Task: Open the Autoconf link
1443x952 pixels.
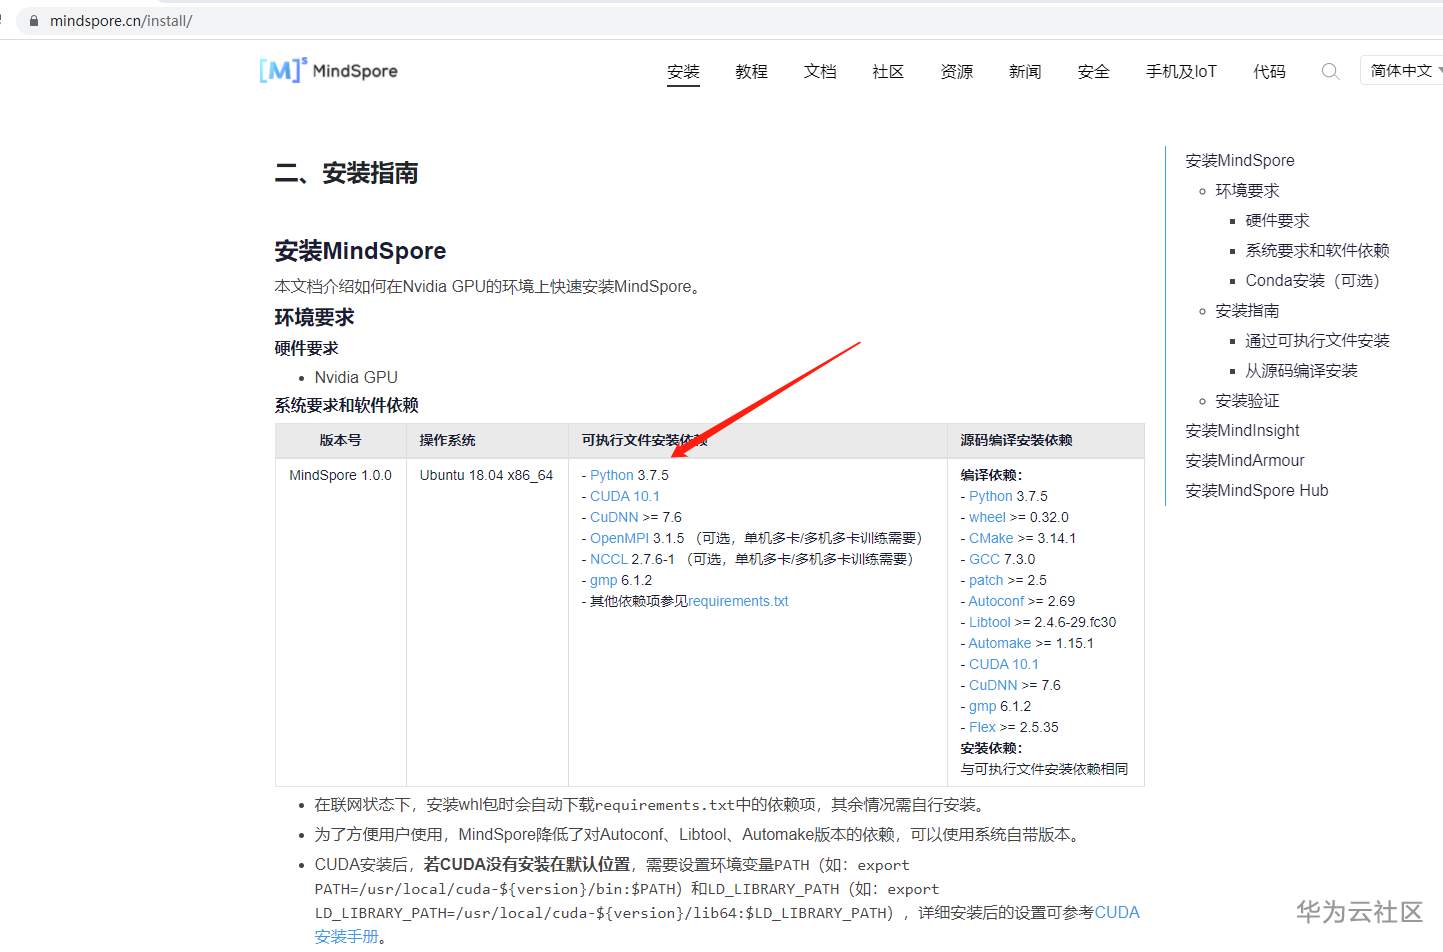Action: click(996, 601)
